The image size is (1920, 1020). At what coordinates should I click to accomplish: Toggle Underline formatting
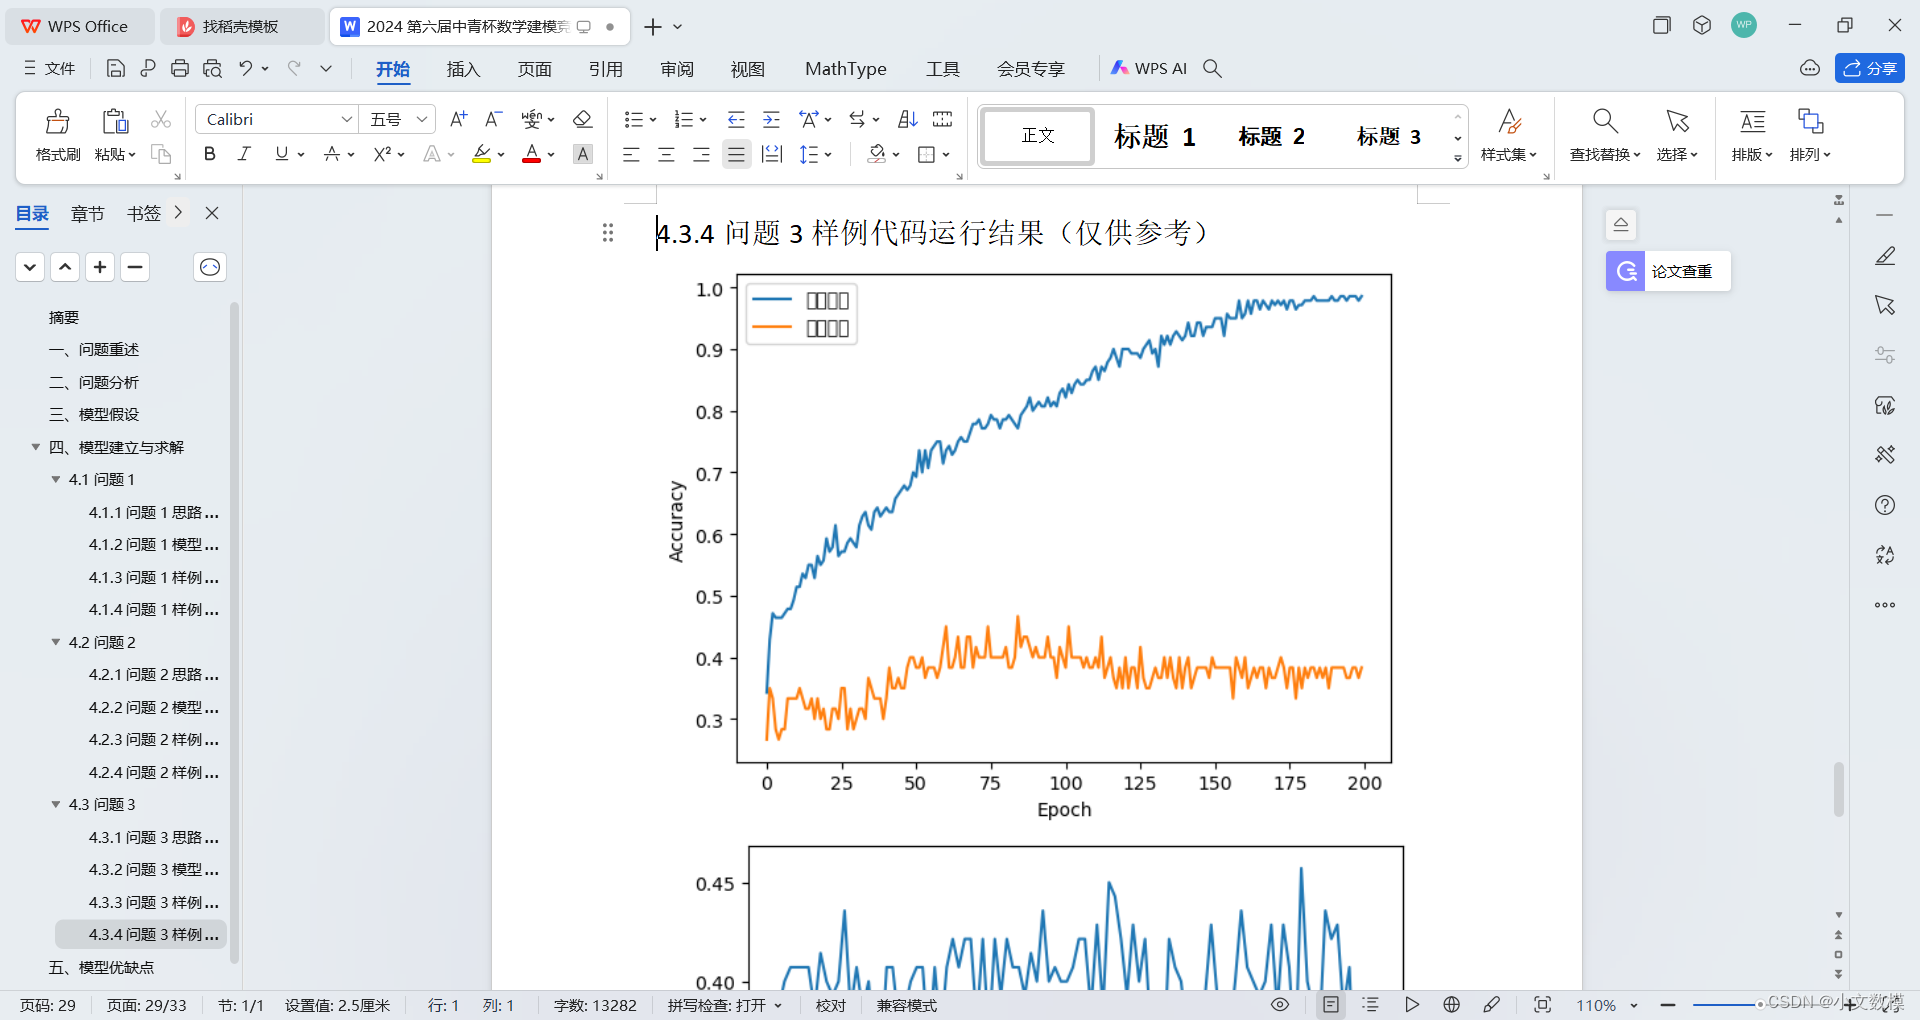coord(281,154)
